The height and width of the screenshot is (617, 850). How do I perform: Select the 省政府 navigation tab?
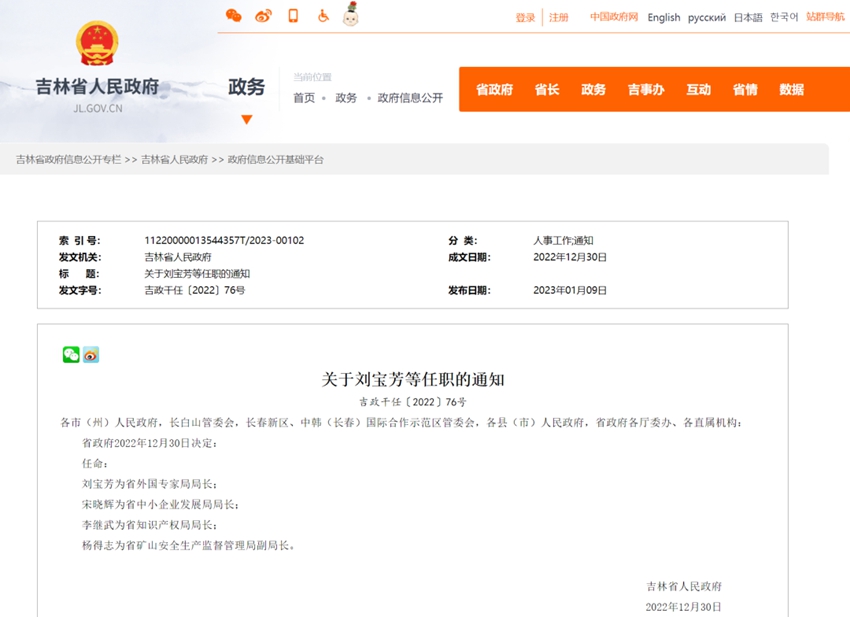point(494,90)
